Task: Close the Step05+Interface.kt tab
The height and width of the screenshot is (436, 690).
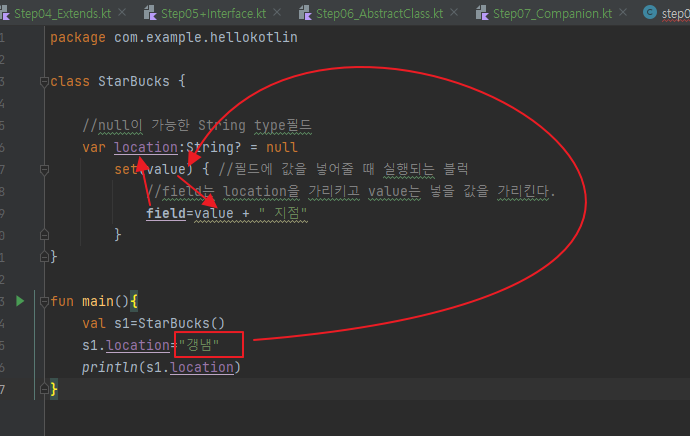Action: tap(277, 13)
